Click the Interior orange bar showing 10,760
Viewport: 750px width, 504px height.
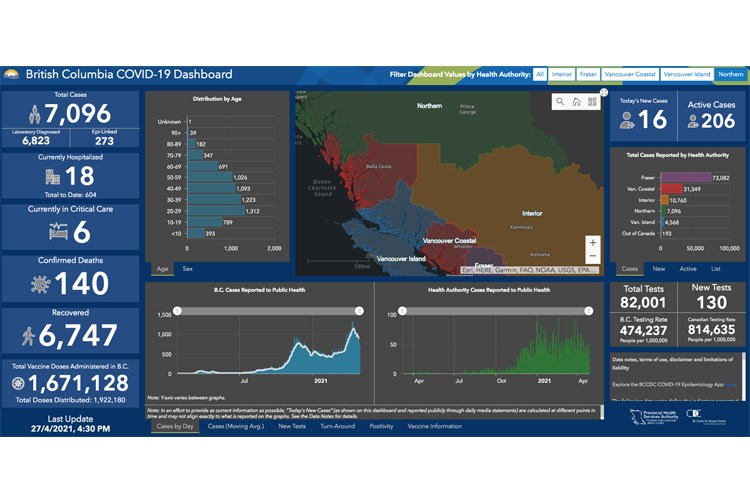click(x=664, y=200)
